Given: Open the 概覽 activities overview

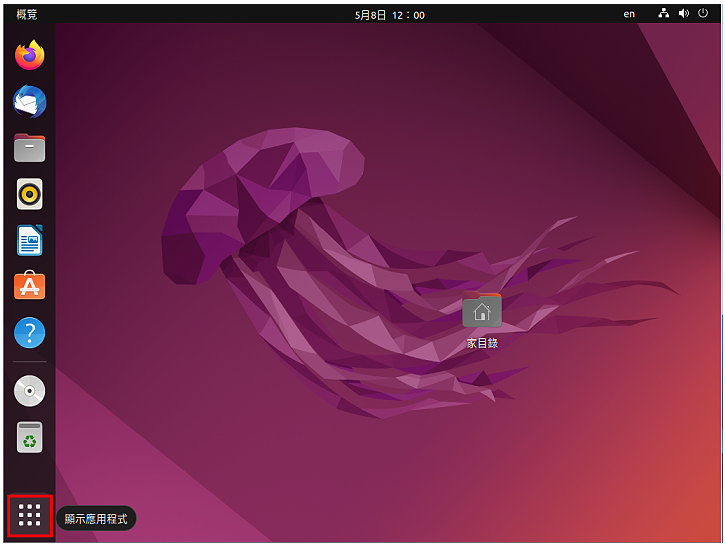Looking at the screenshot, I should (27, 14).
